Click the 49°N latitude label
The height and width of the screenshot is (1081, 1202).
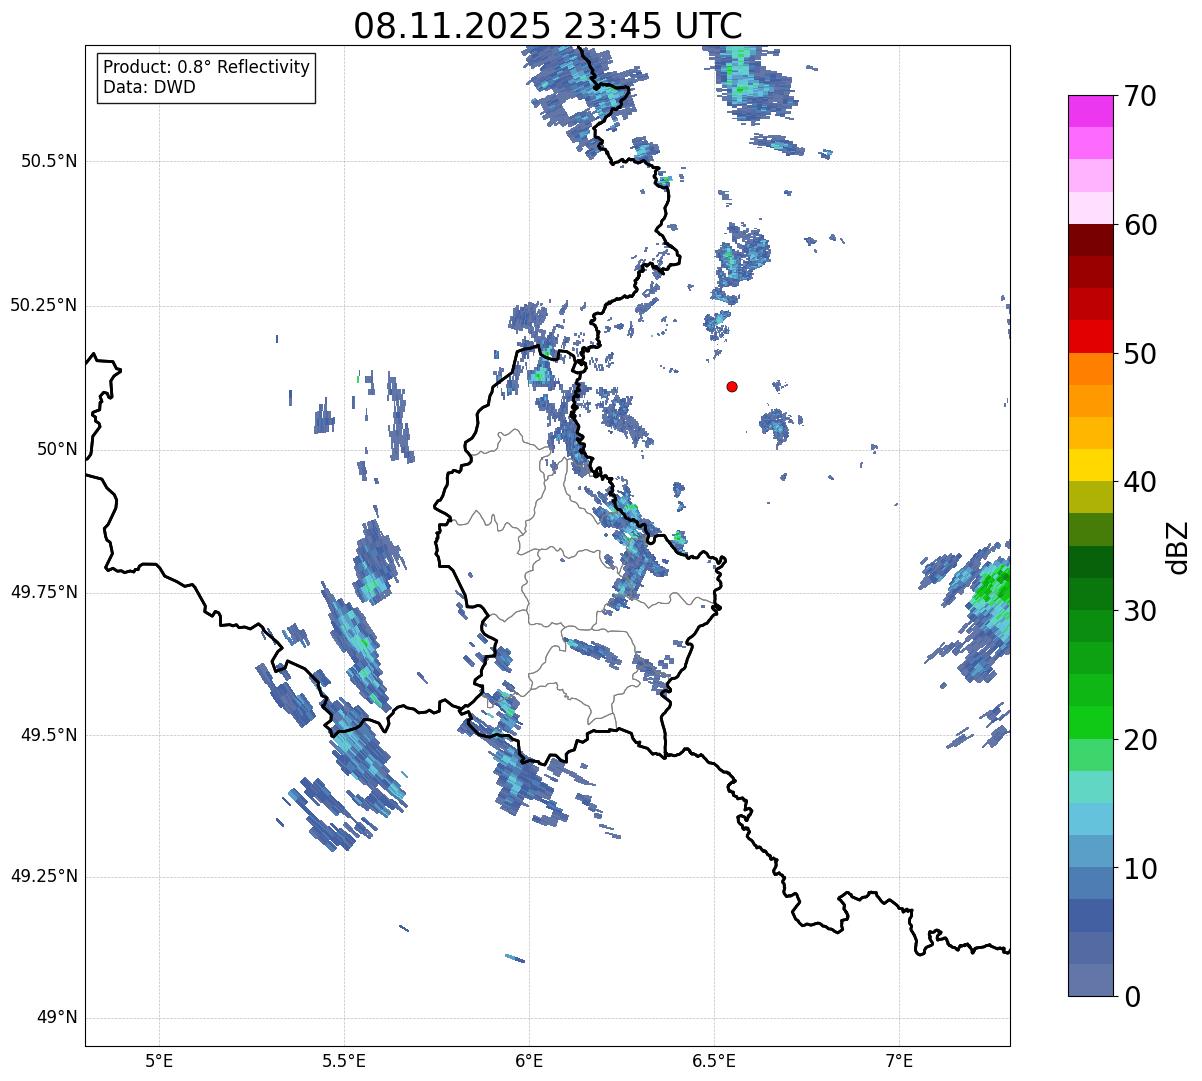coord(57,1018)
